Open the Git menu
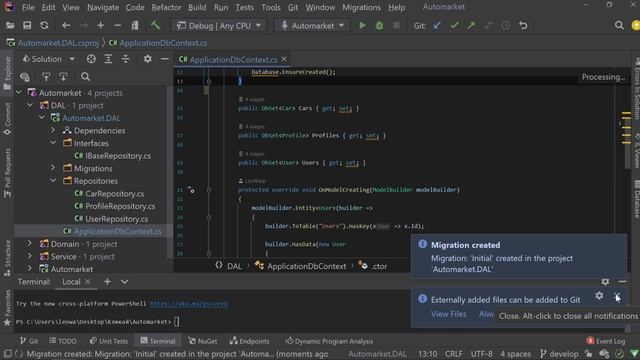Viewport: 640px width, 360px height. (x=293, y=7)
